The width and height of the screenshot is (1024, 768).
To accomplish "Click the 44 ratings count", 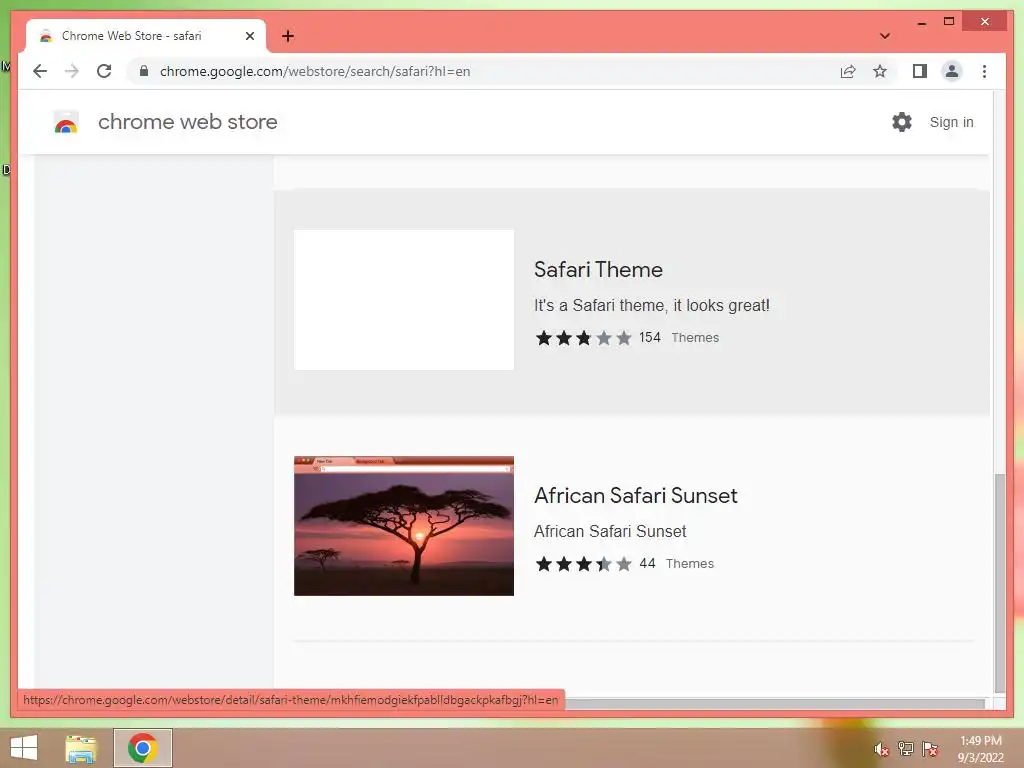I will (647, 564).
